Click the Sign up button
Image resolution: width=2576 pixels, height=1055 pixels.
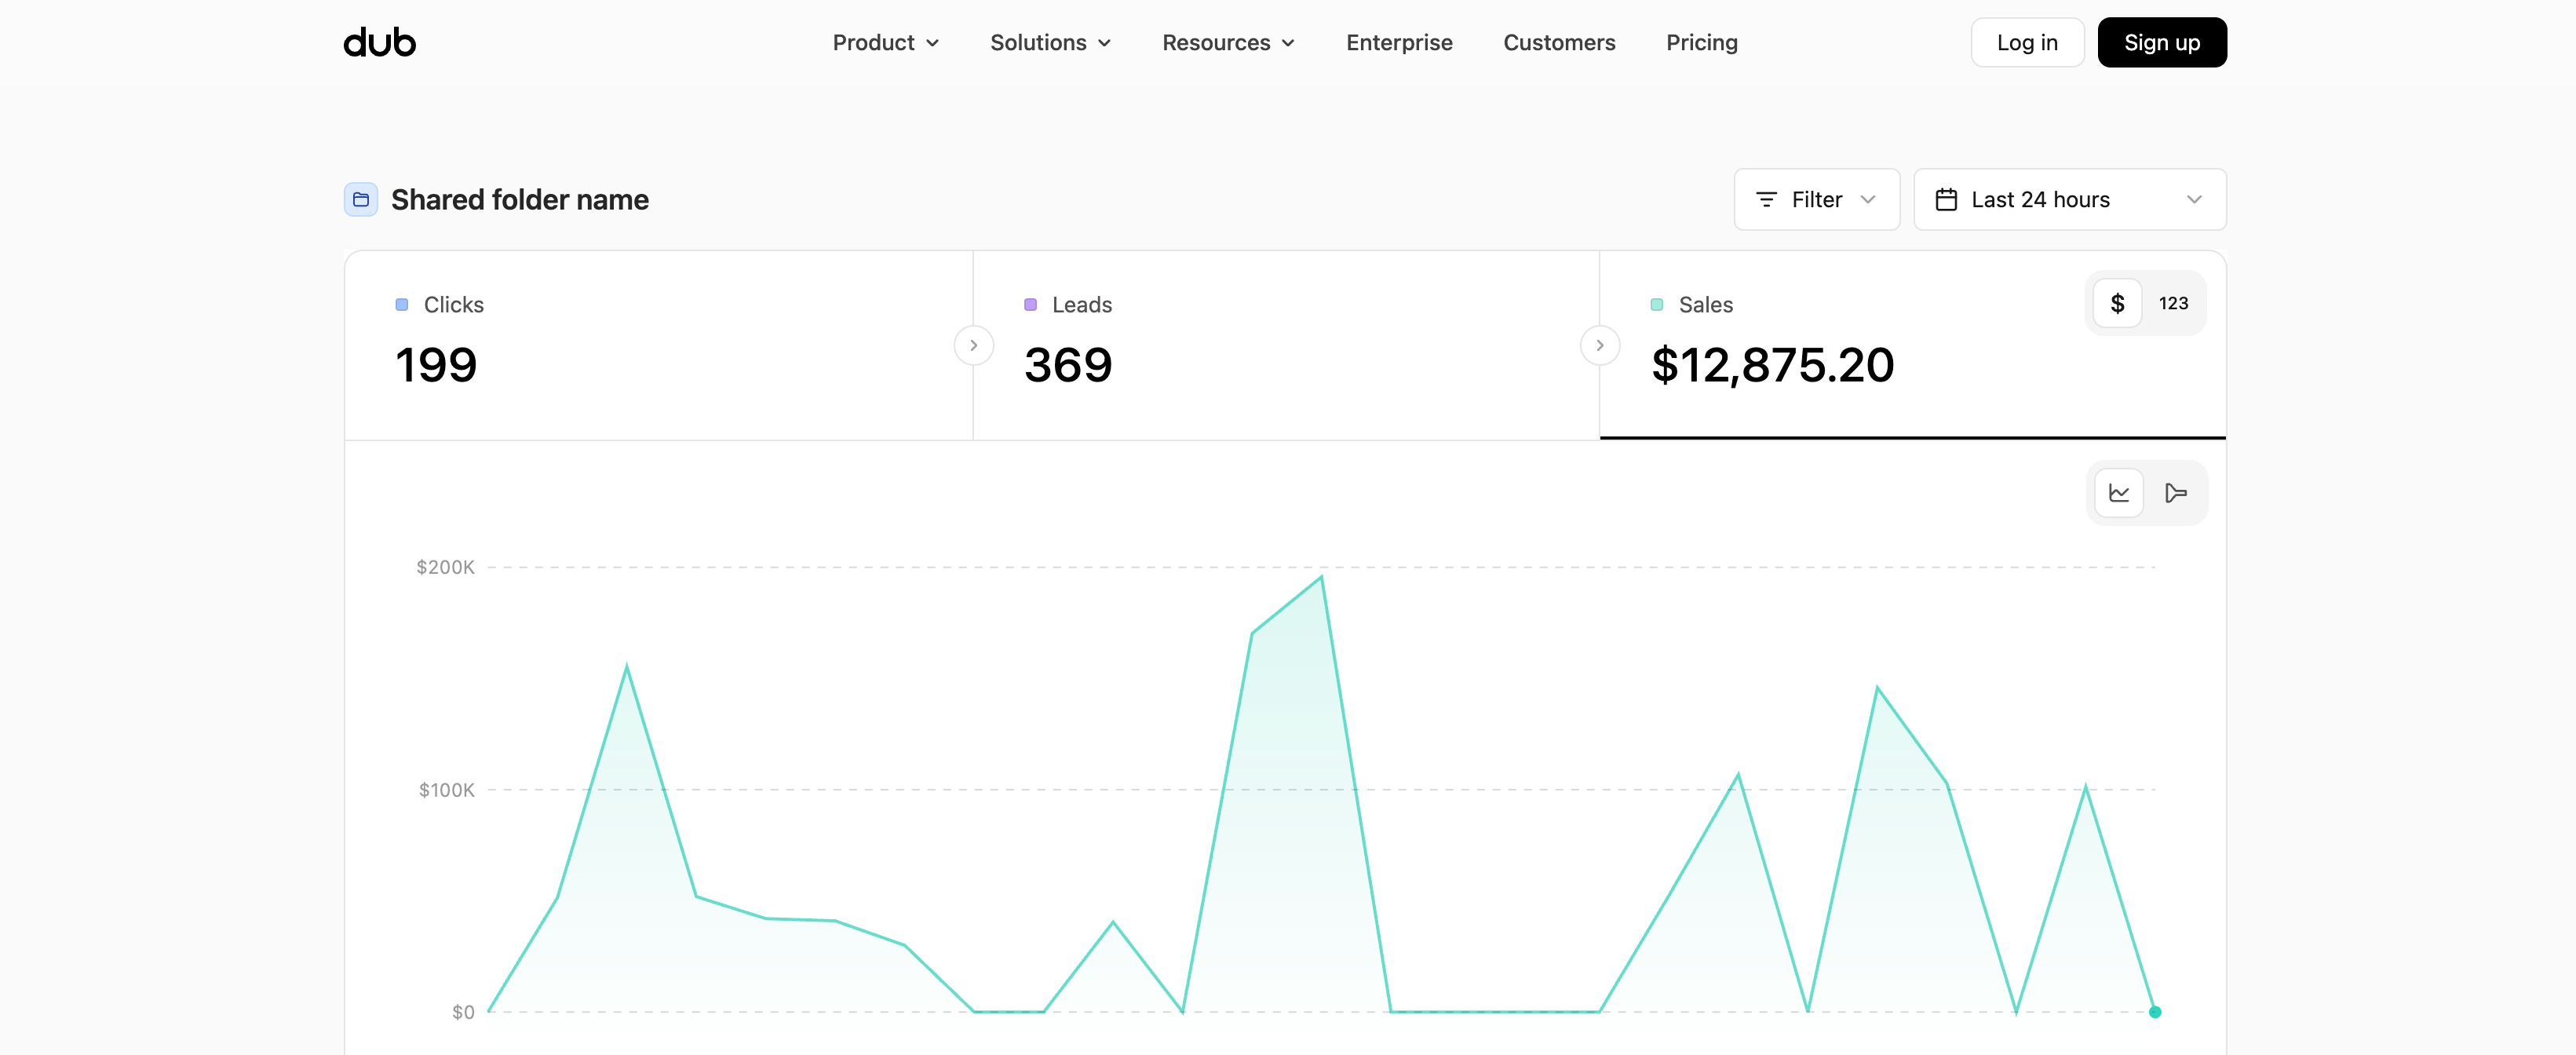point(2161,42)
